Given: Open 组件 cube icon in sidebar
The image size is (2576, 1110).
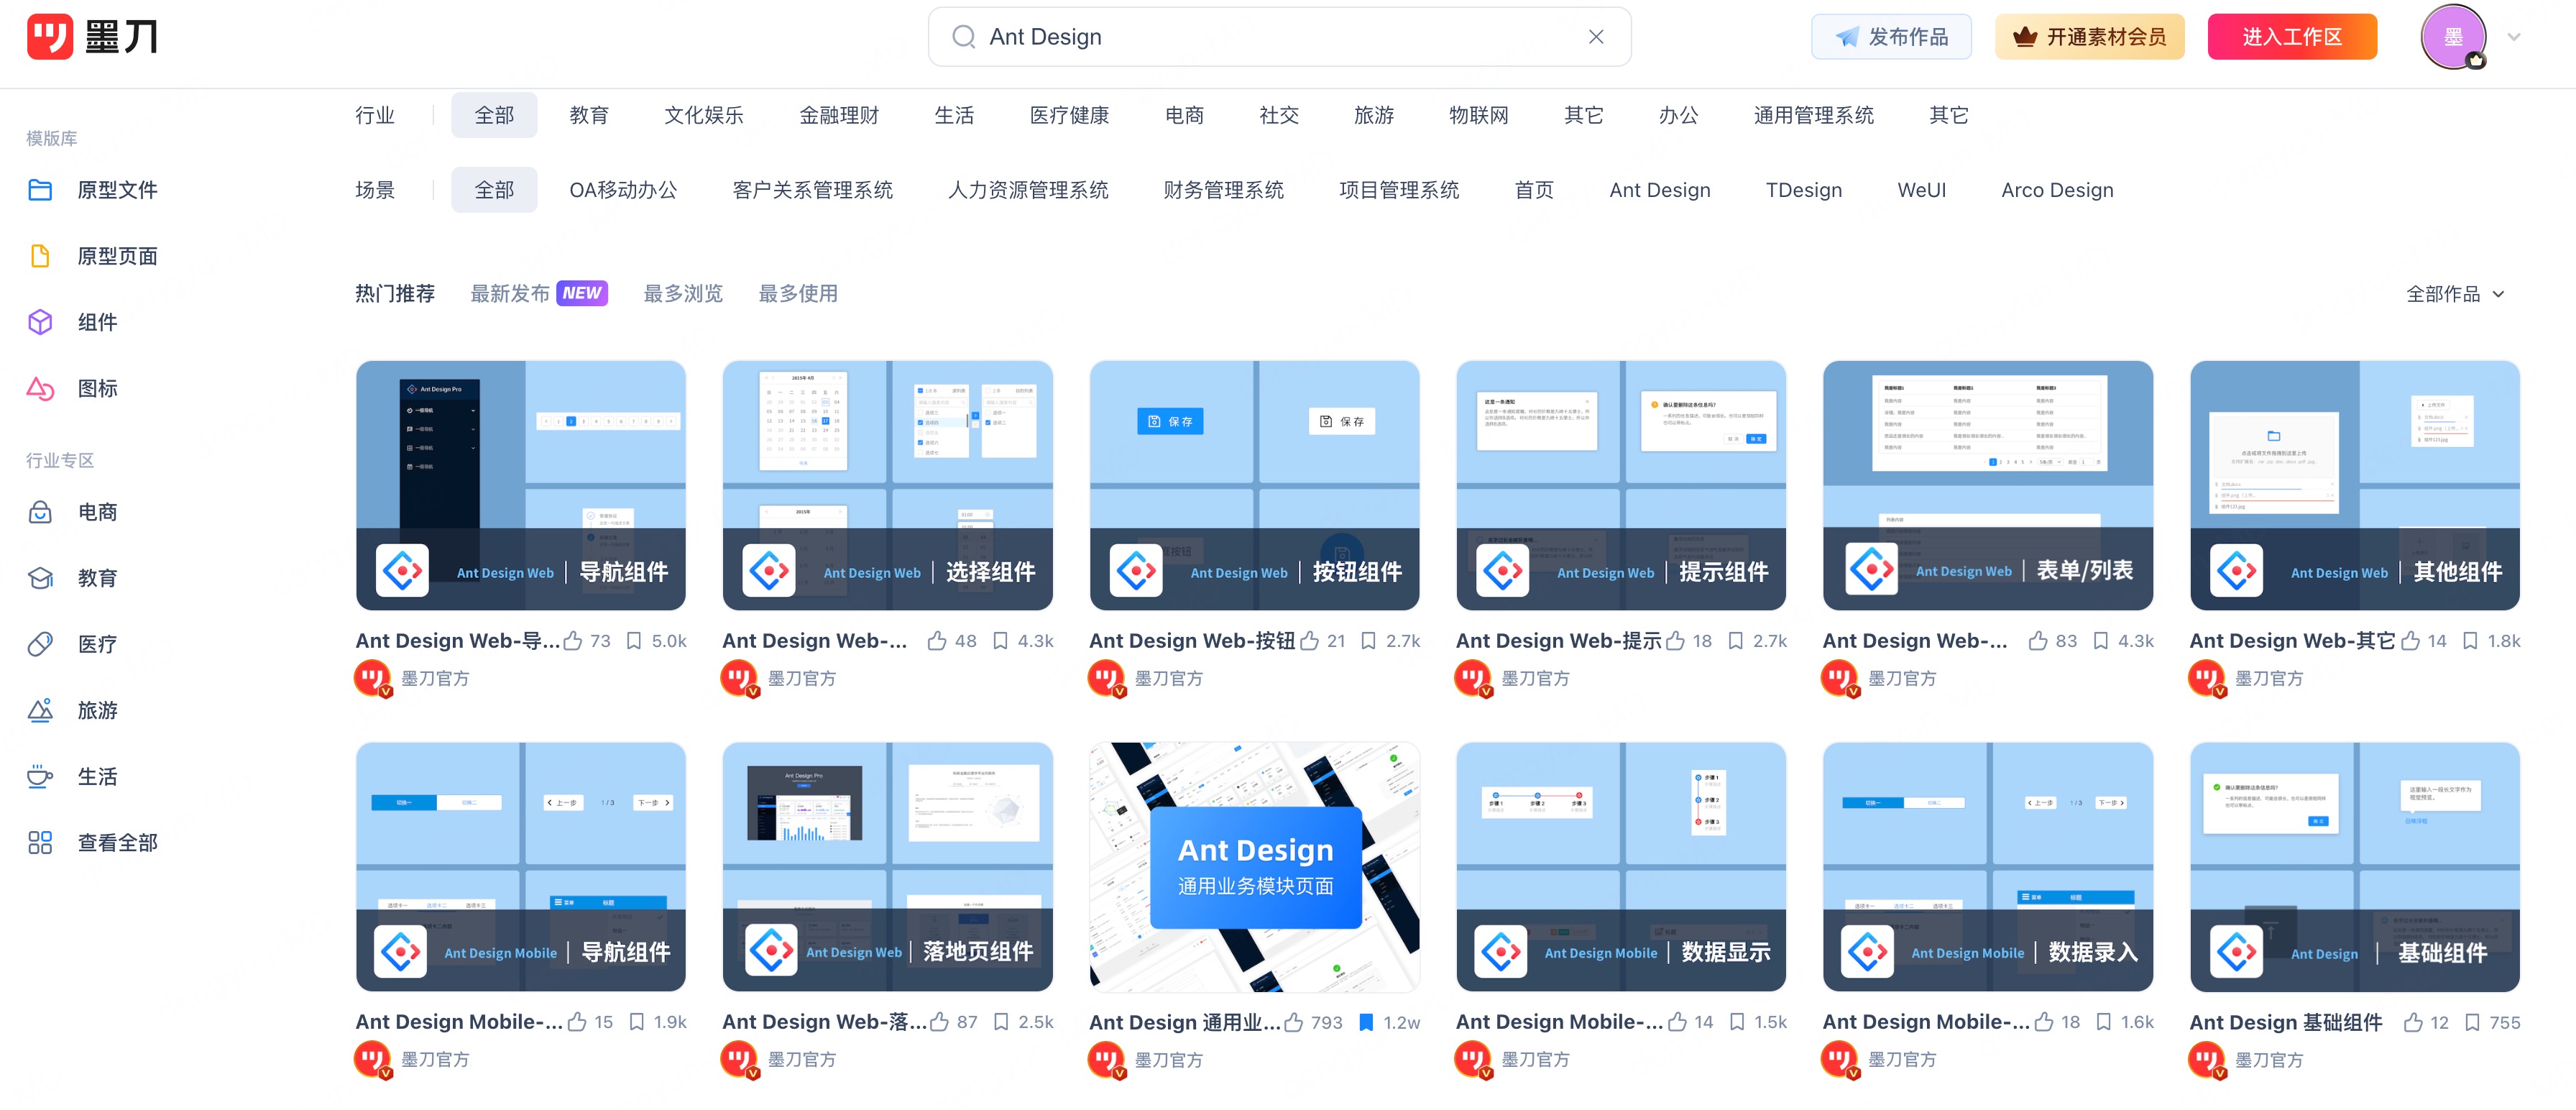Looking at the screenshot, I should tap(40, 322).
